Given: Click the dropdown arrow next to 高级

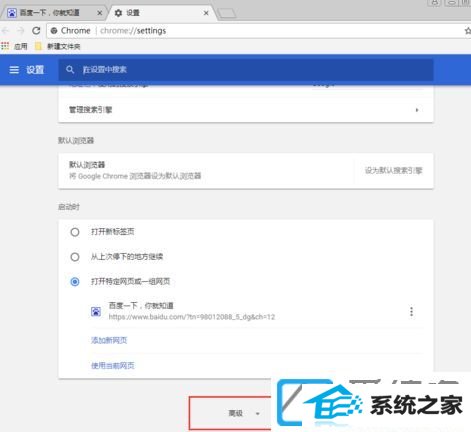Looking at the screenshot, I should (x=257, y=414).
